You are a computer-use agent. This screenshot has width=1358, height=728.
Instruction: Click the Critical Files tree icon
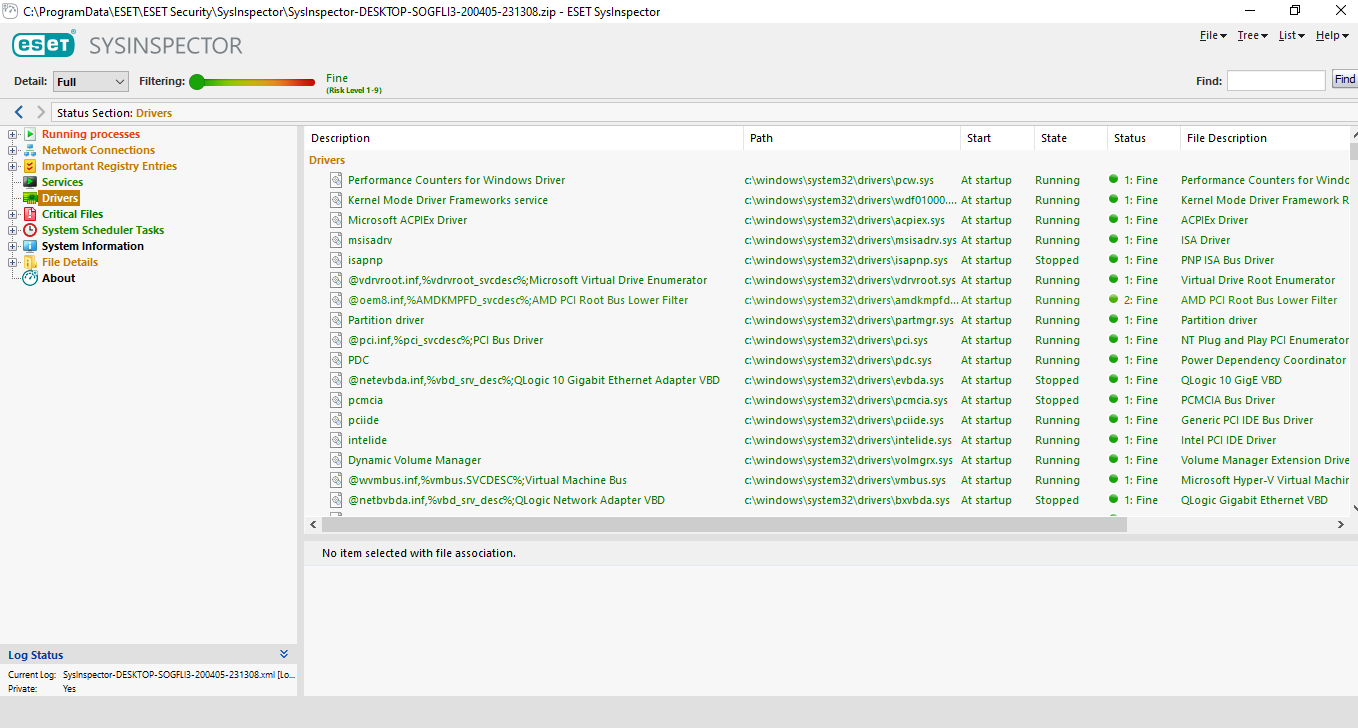[x=30, y=214]
